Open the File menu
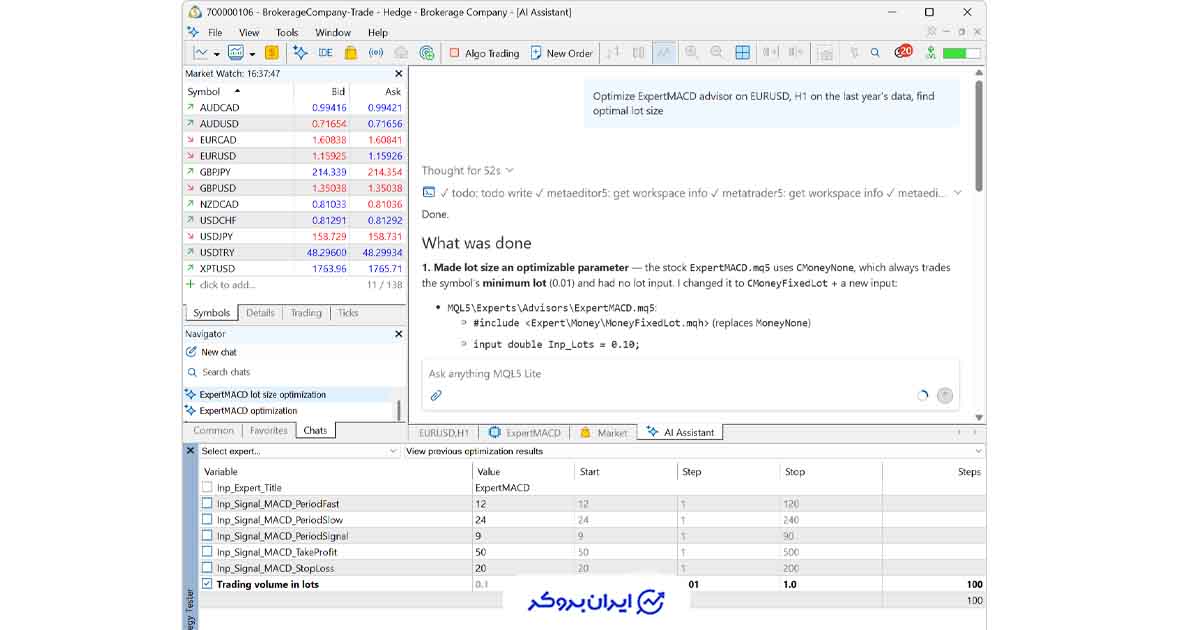The image size is (1200, 630). tap(215, 32)
